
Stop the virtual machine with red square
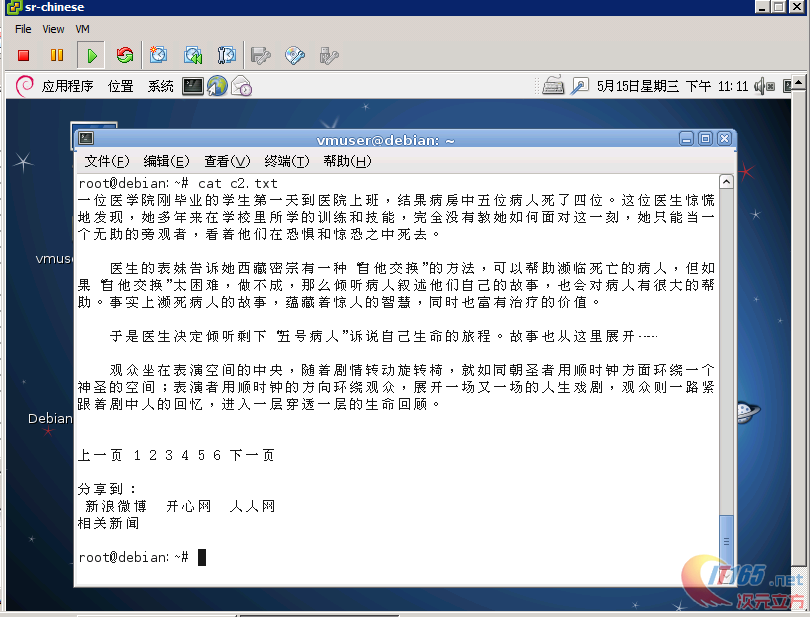[x=23, y=55]
